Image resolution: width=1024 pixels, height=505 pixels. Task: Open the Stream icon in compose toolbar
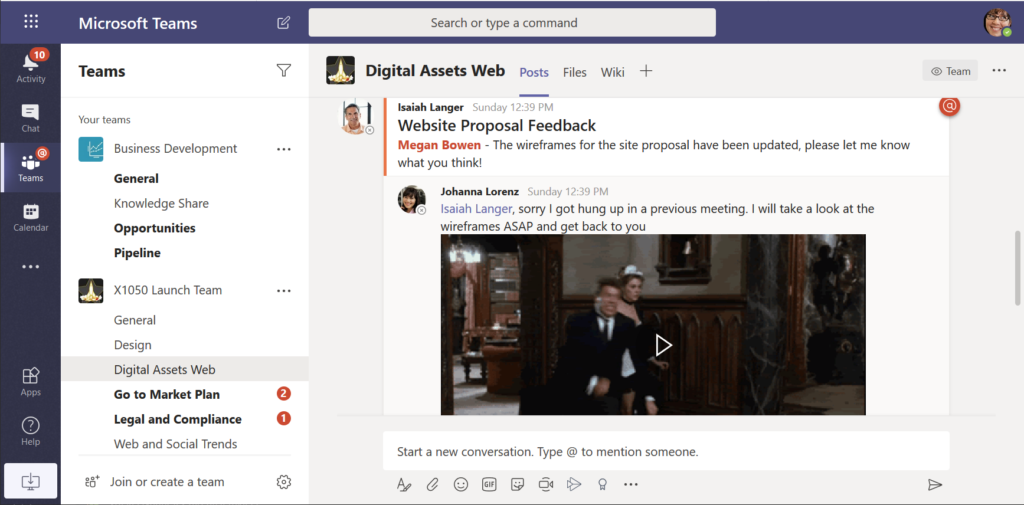574,485
